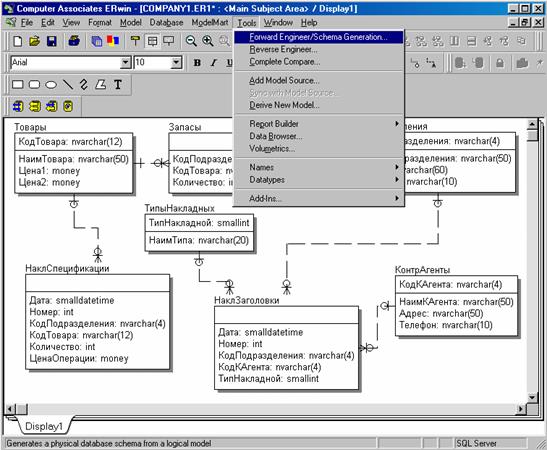Screen dimensions: 547x450
Task: Click the third ModelMart icon with blue arrow
Action: (51, 106)
